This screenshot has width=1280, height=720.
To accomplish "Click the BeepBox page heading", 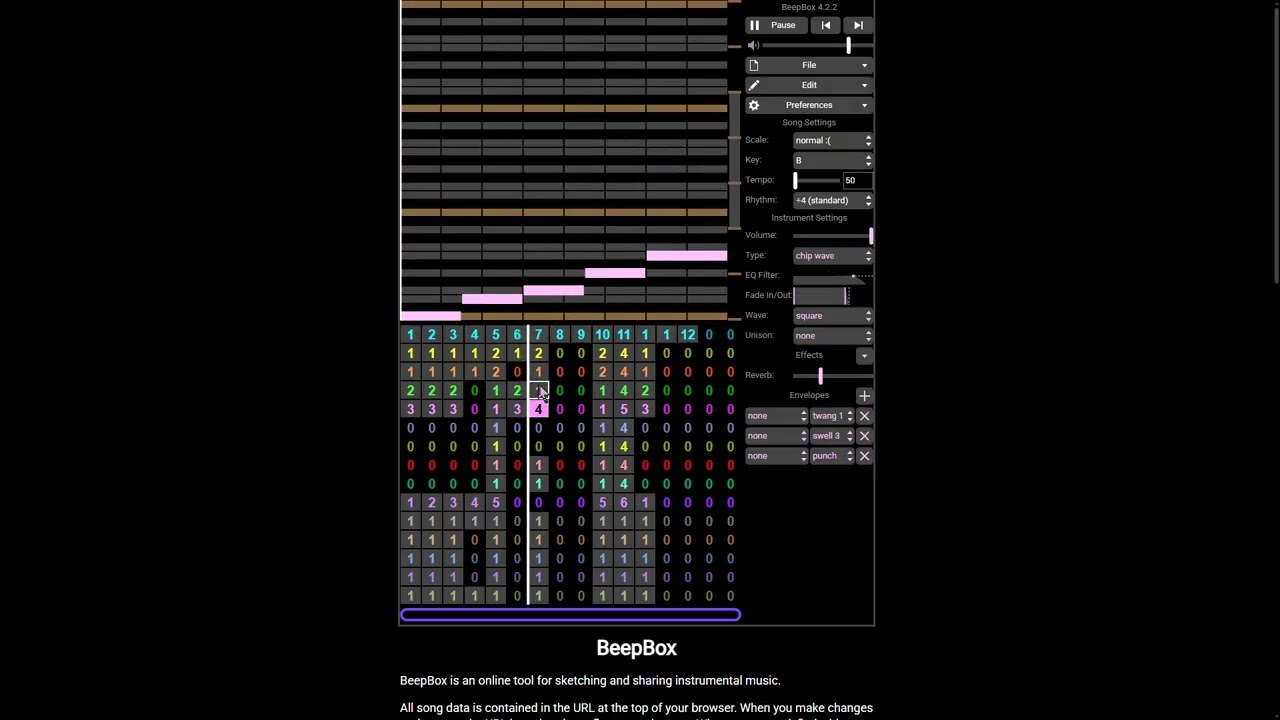I will (636, 648).
